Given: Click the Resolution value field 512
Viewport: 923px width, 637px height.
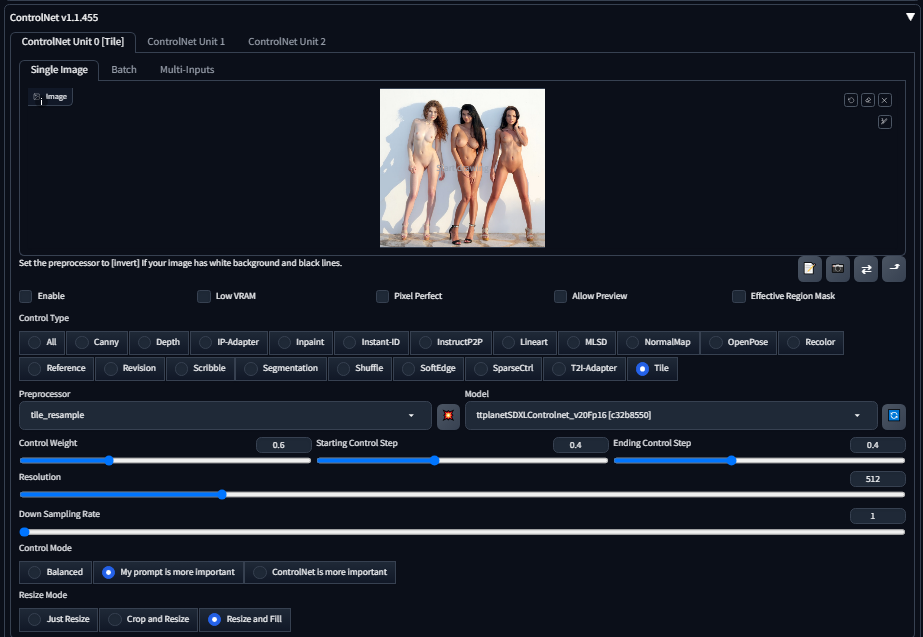Looking at the screenshot, I should click(x=878, y=479).
